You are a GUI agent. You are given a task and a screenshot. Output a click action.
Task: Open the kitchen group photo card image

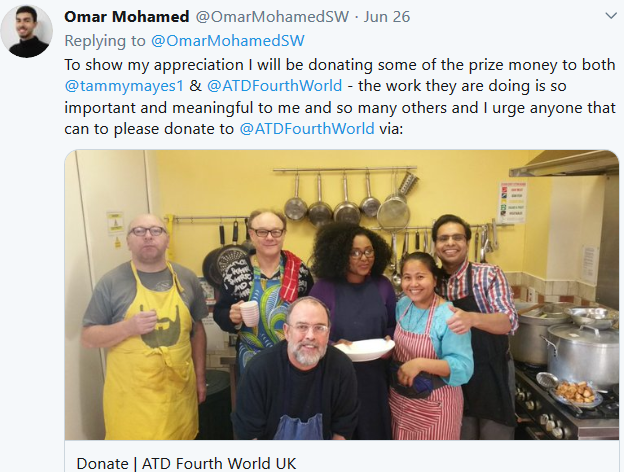(x=342, y=295)
